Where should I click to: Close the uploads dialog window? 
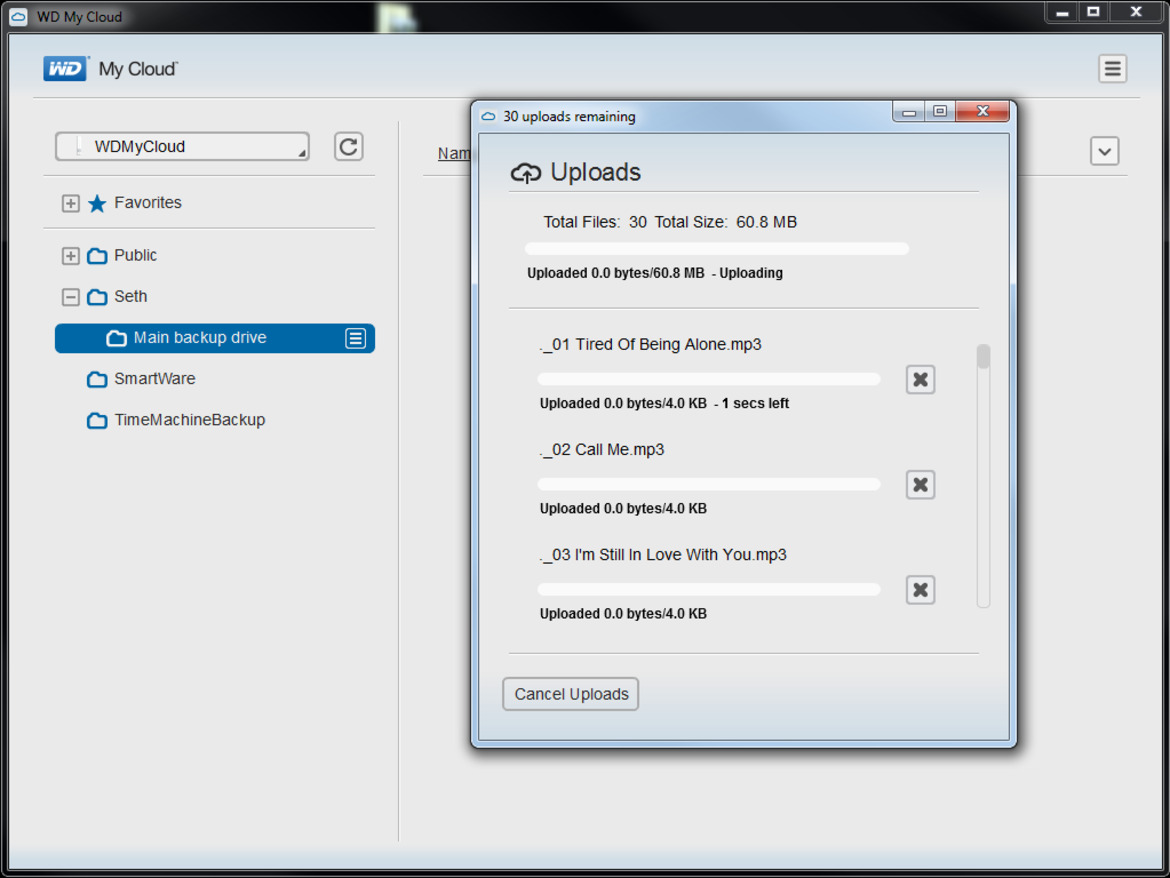[983, 111]
